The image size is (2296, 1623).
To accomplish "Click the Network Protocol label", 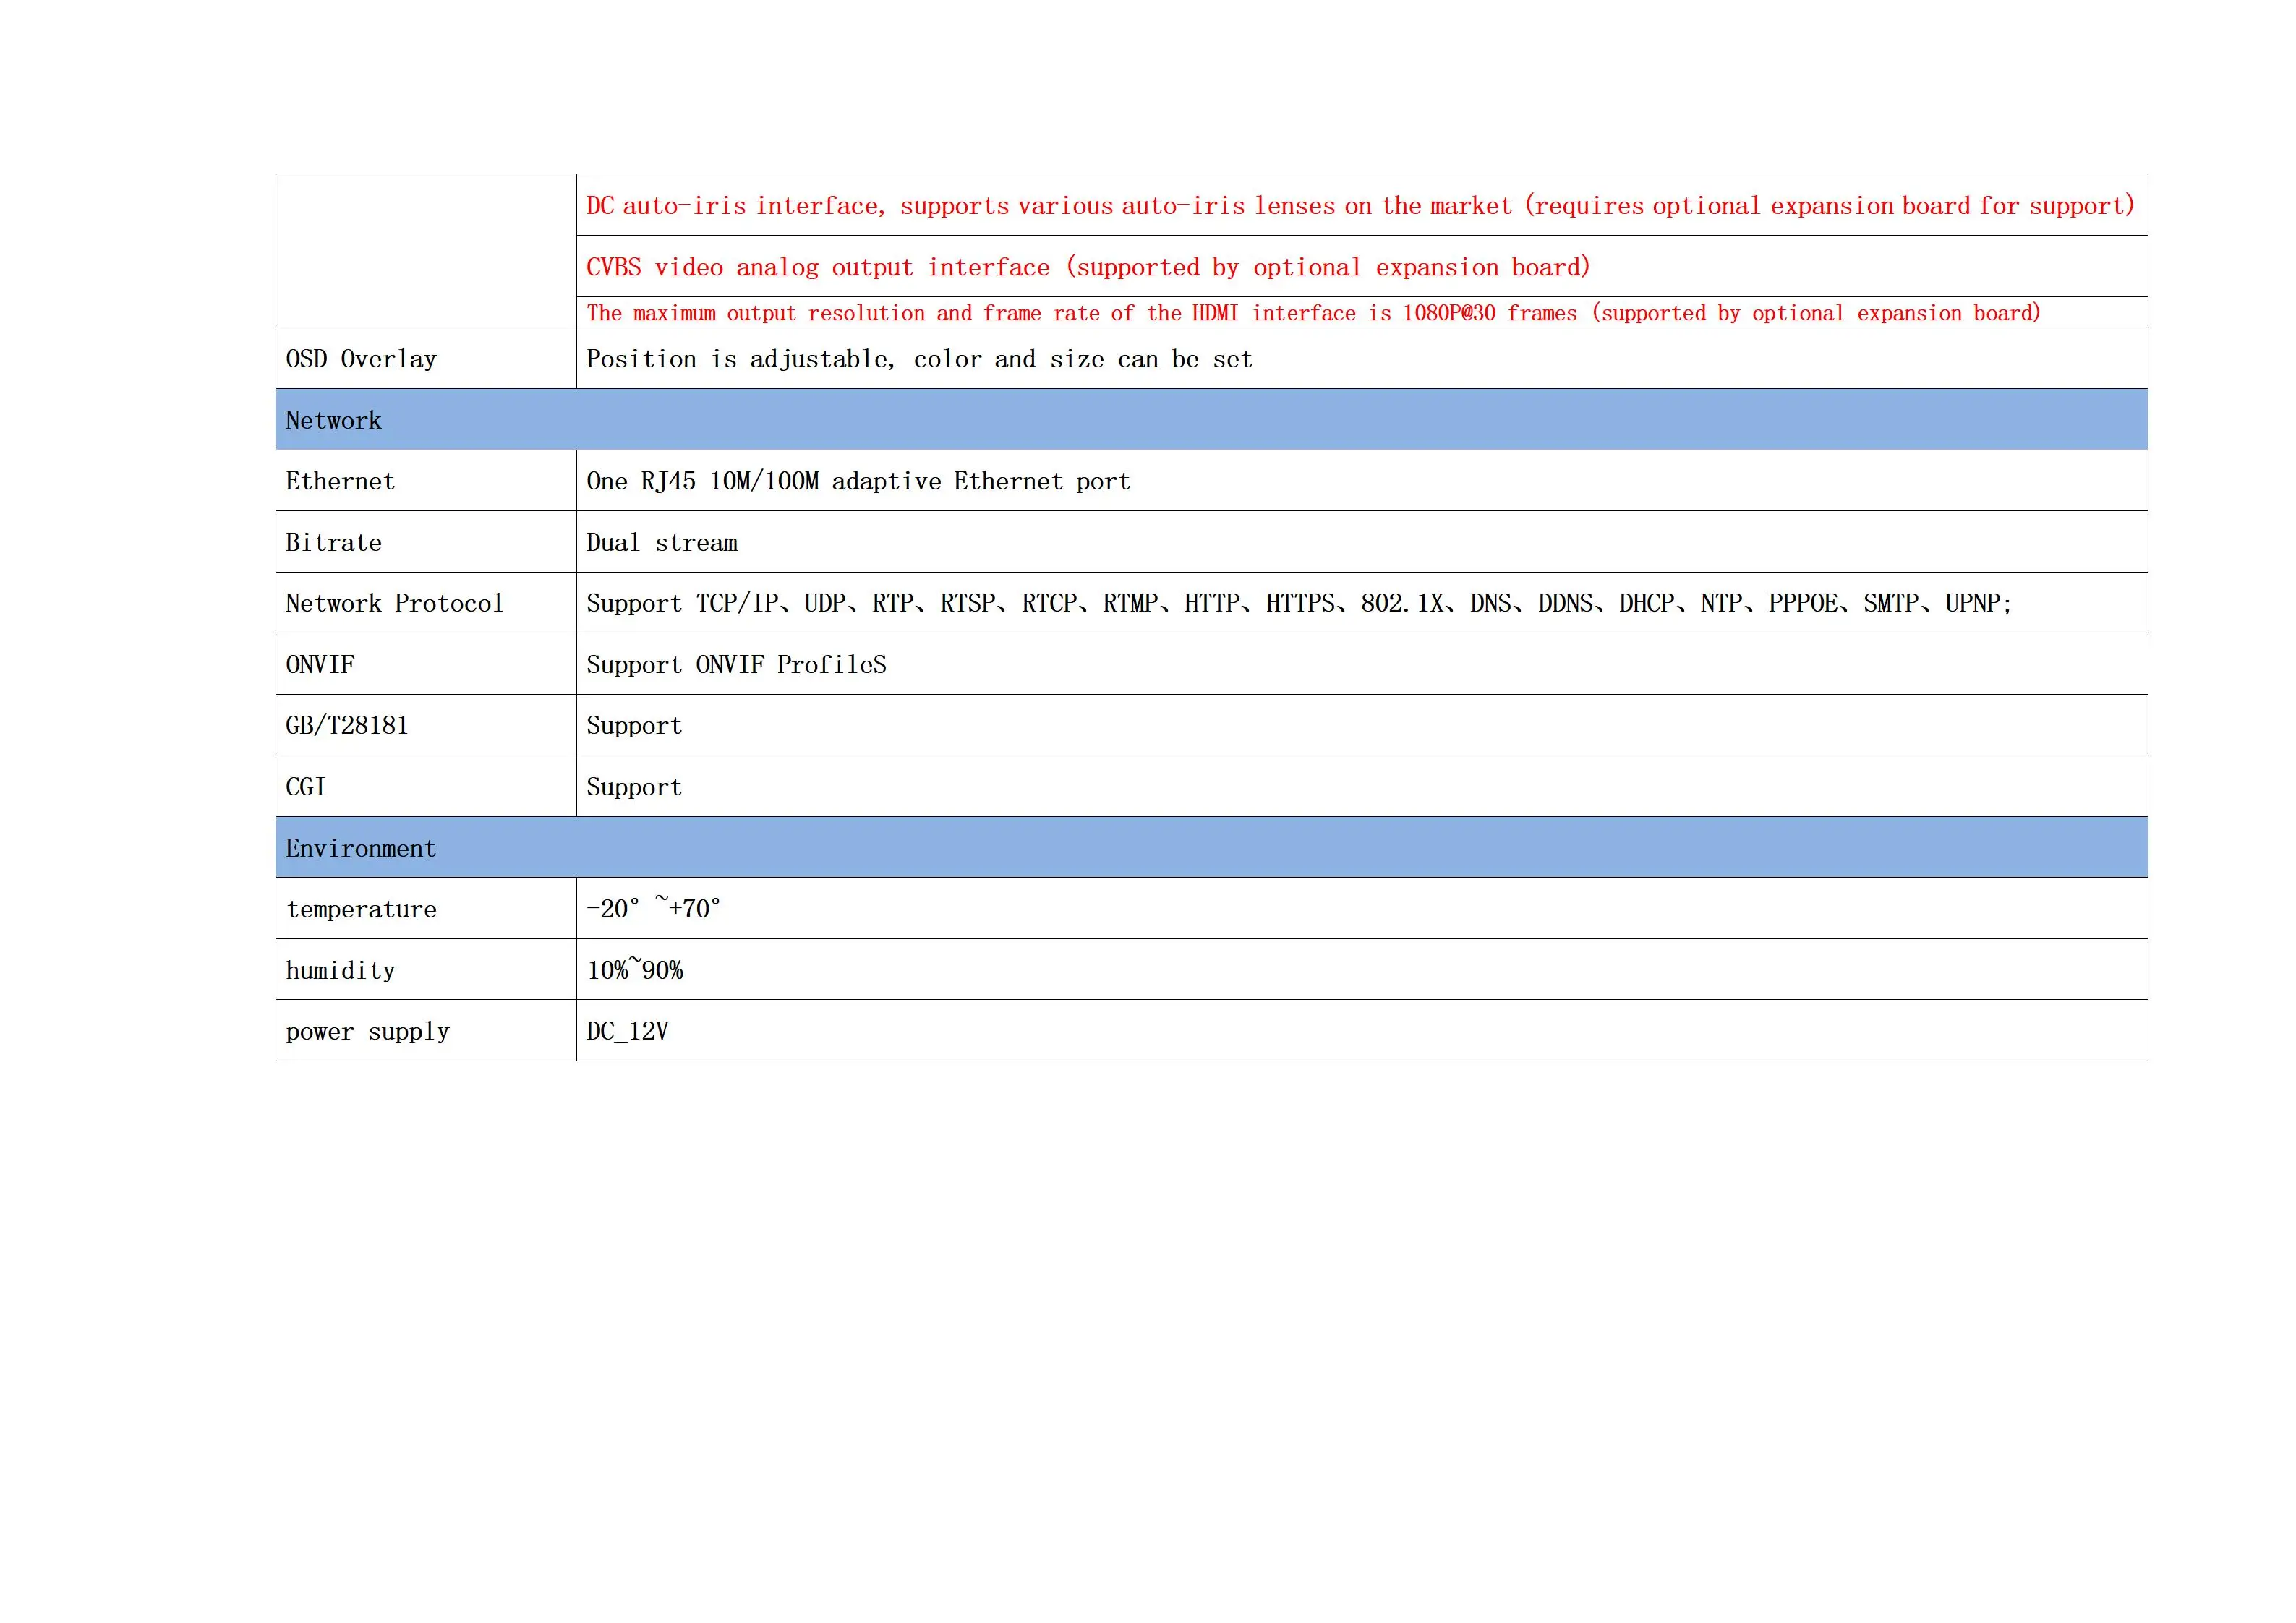I will [x=394, y=603].
